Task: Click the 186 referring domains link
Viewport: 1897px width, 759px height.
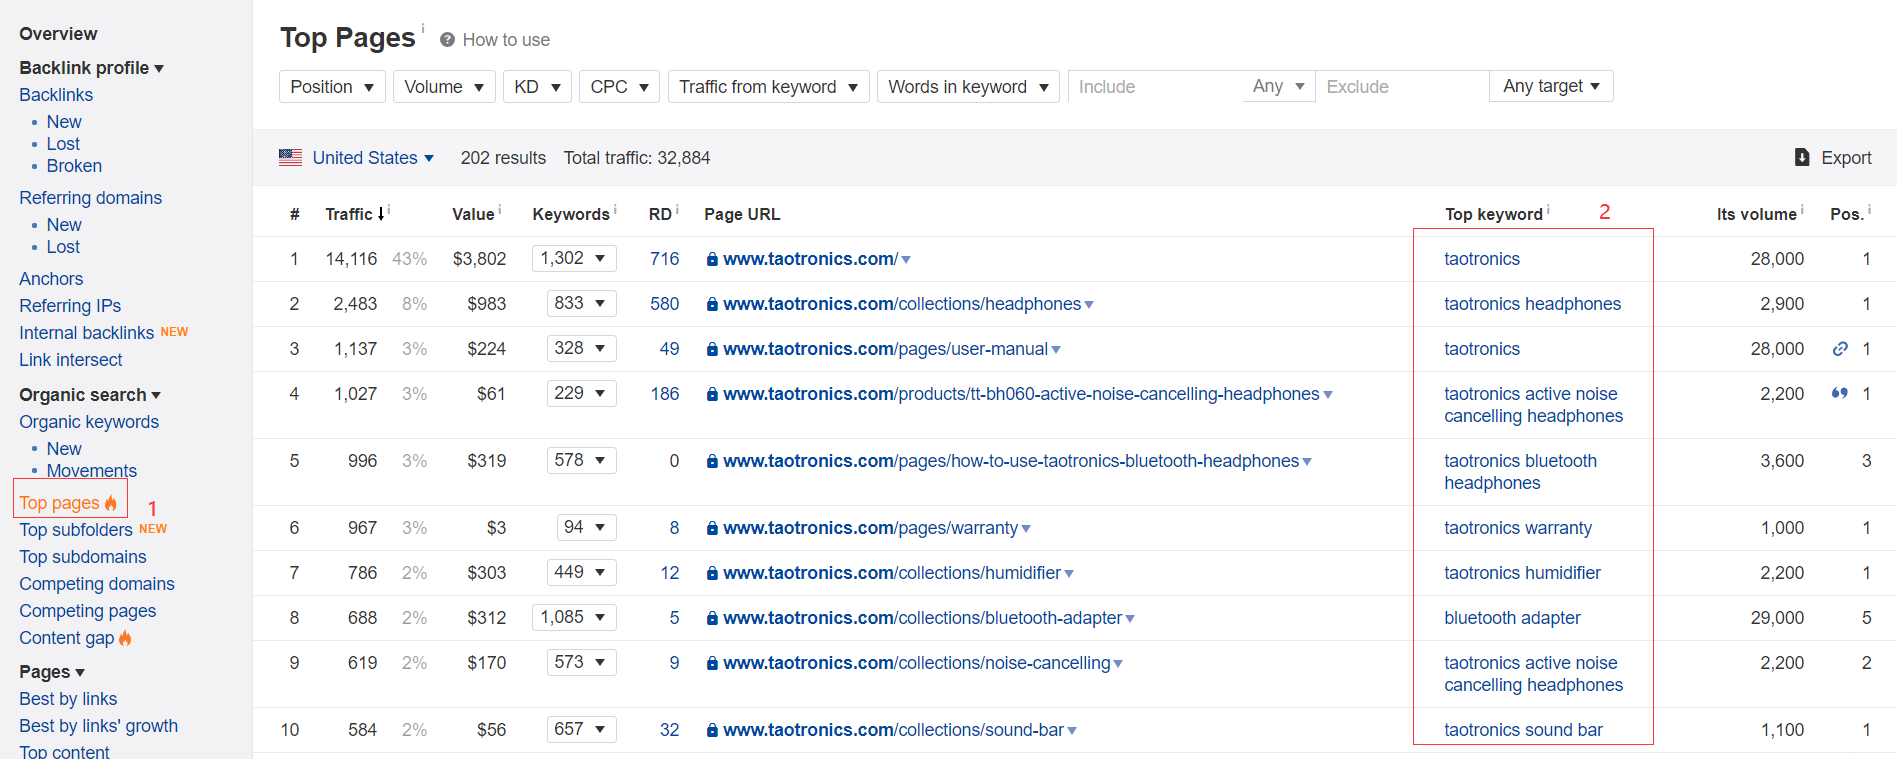Action: tap(664, 394)
